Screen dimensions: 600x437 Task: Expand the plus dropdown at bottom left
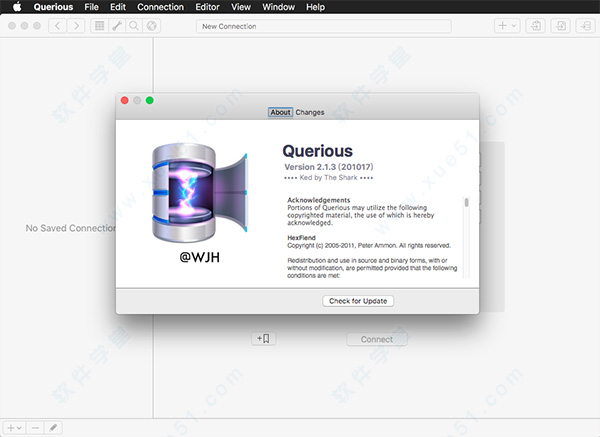[x=14, y=427]
